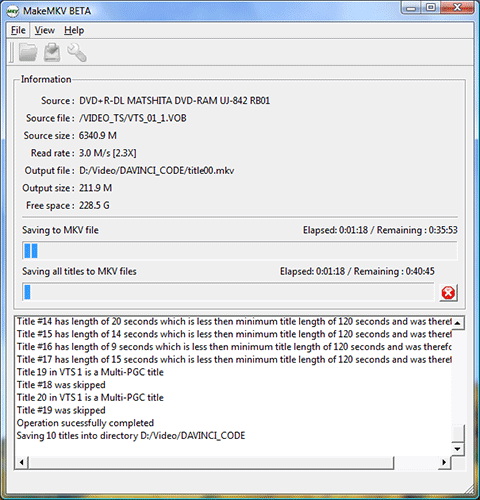The image size is (480, 500).
Task: Open the File menu
Action: tap(18, 30)
